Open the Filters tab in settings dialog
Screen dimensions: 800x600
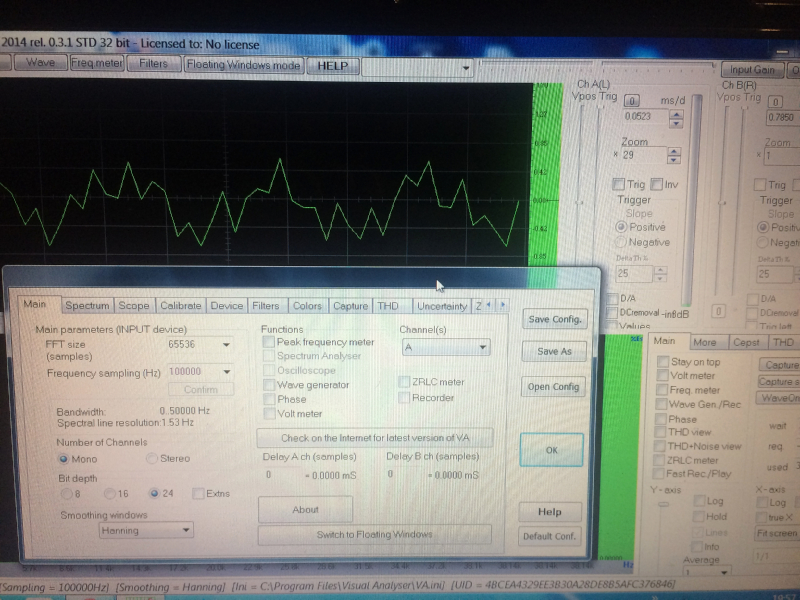tap(266, 306)
